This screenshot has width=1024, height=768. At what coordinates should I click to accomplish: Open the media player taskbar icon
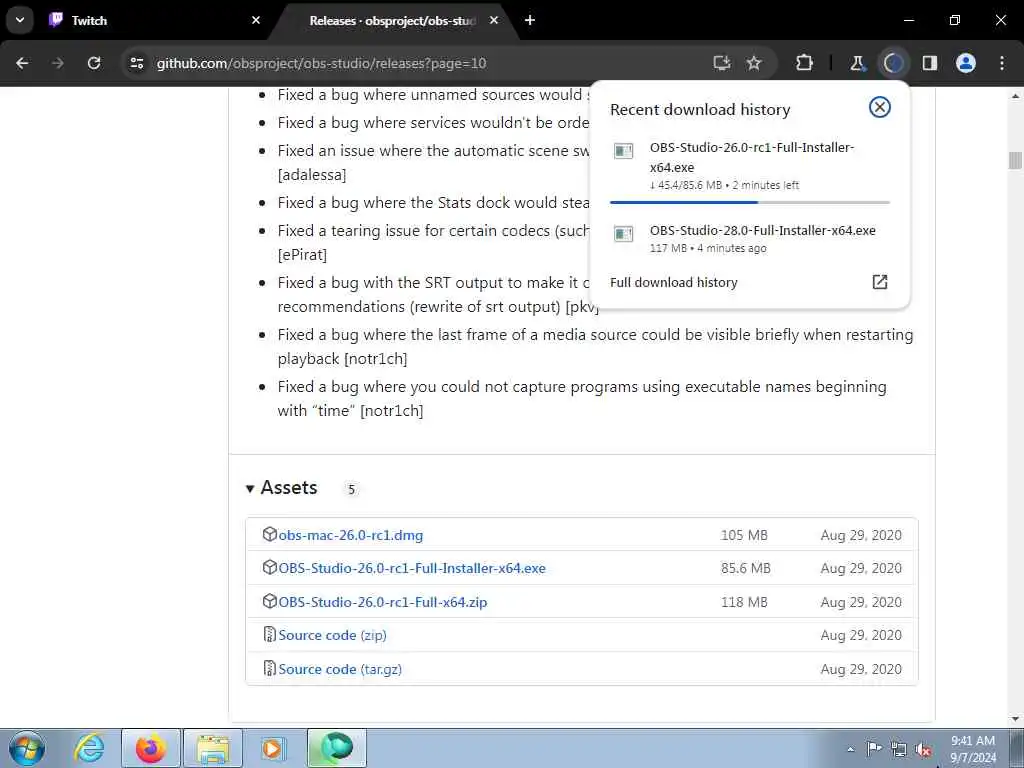(x=272, y=748)
